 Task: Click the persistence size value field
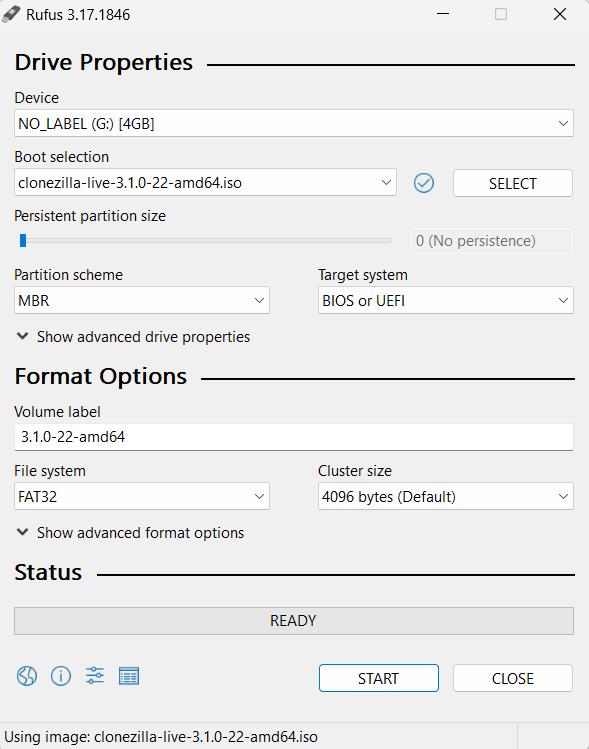tap(491, 241)
